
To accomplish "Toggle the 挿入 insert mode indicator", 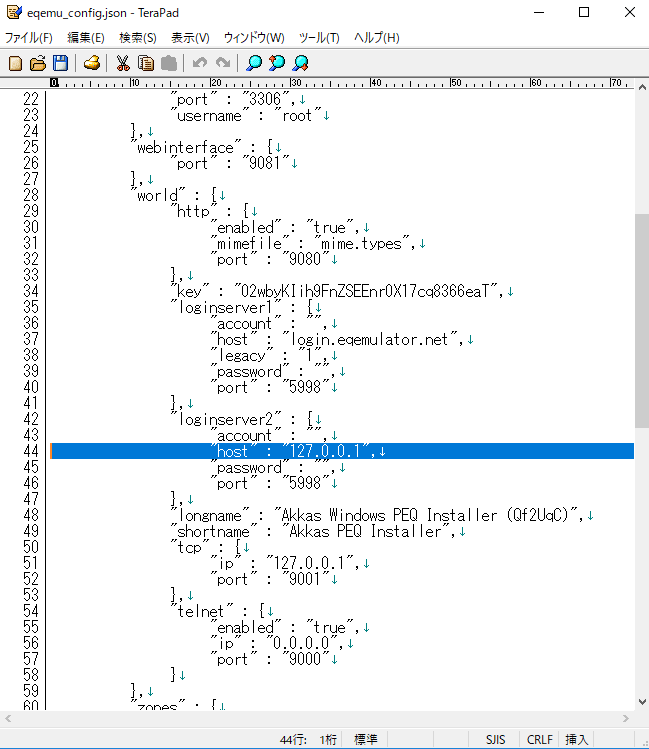I will point(578,740).
